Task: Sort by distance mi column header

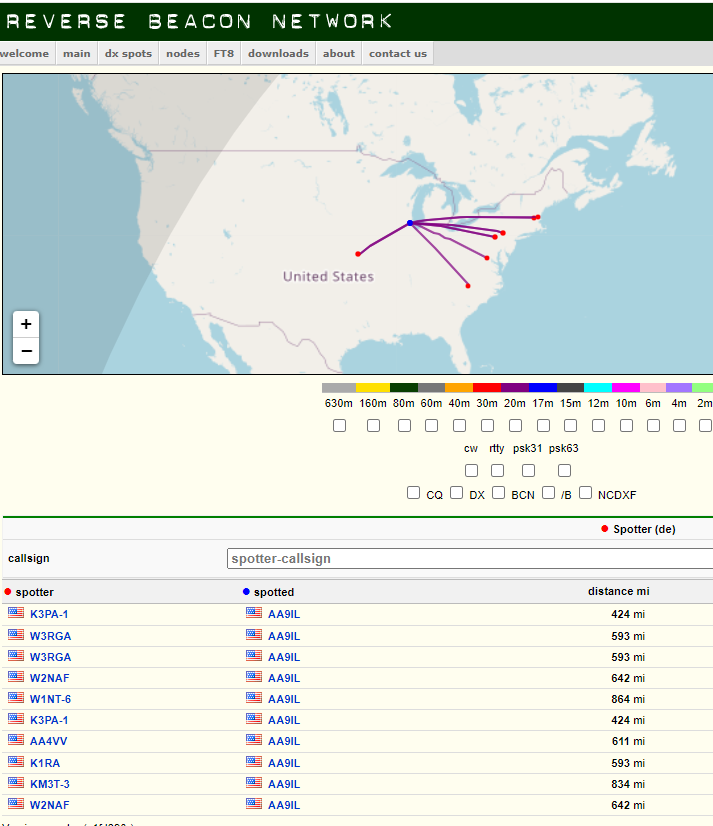Action: click(x=617, y=591)
